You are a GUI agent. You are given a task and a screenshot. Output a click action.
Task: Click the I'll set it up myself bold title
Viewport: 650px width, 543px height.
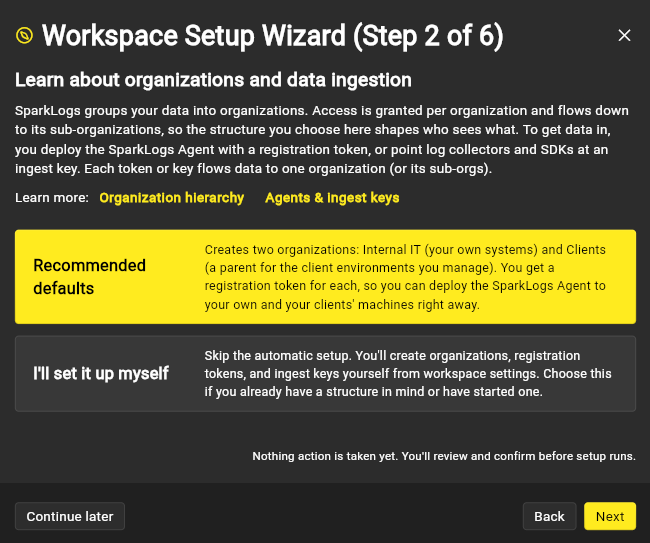101,373
